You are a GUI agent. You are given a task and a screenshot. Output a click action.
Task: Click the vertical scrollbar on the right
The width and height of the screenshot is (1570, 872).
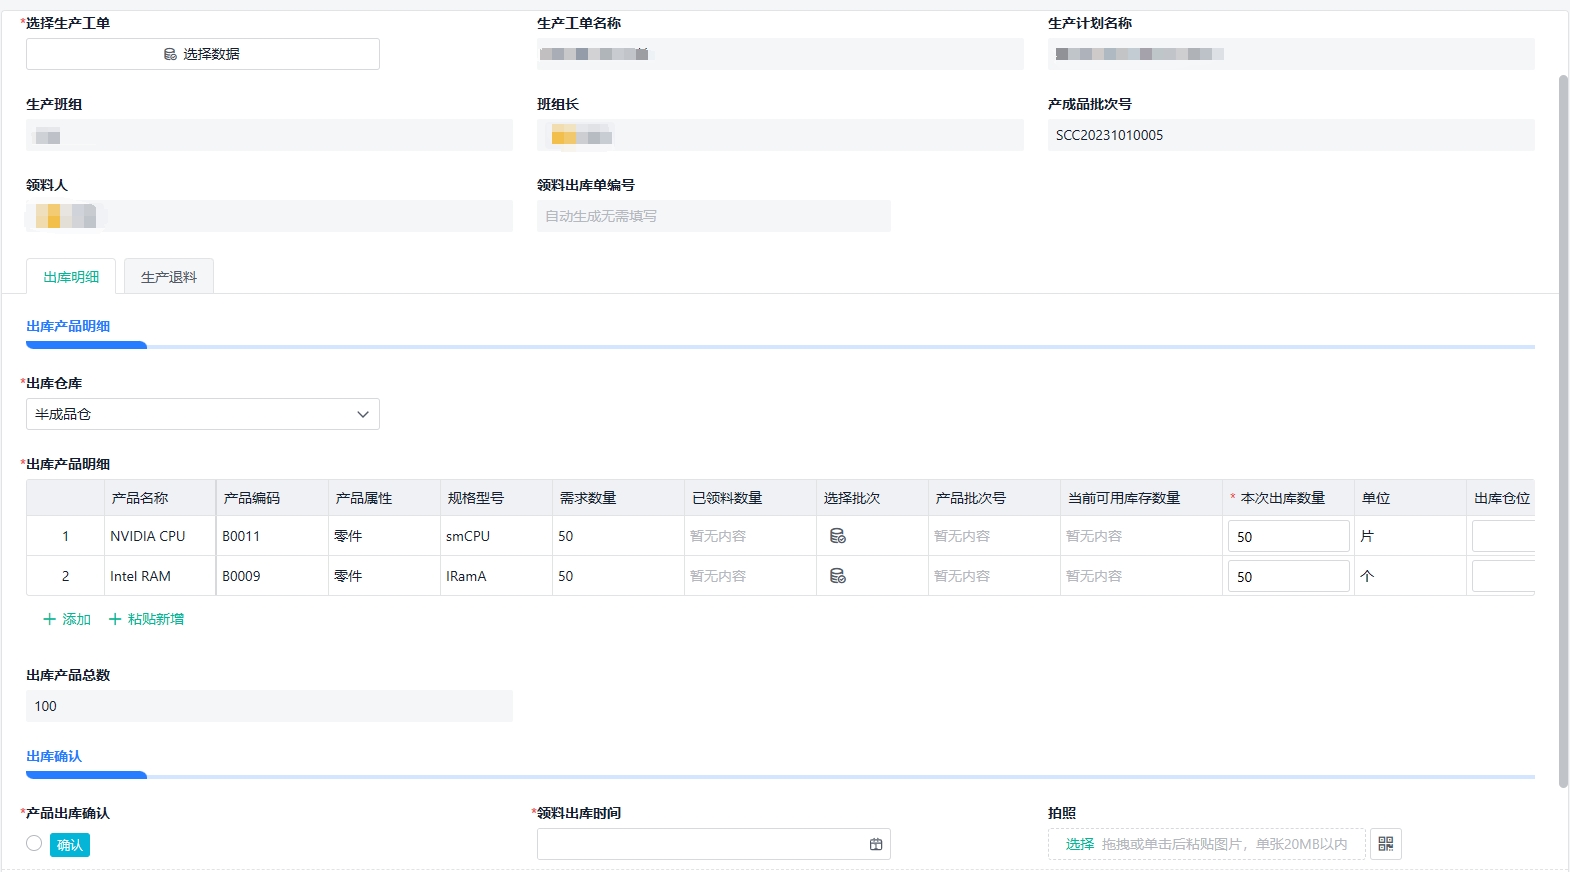pyautogui.click(x=1563, y=430)
